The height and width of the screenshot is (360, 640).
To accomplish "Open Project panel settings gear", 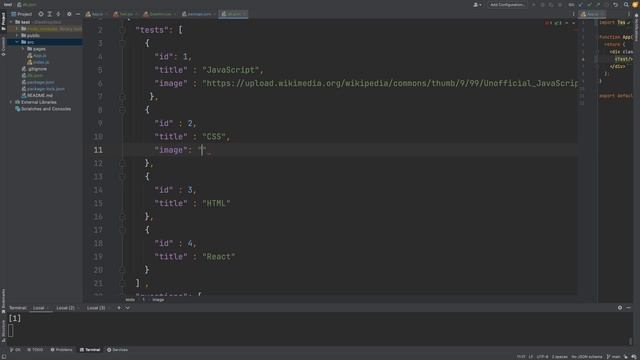I will [x=69, y=14].
